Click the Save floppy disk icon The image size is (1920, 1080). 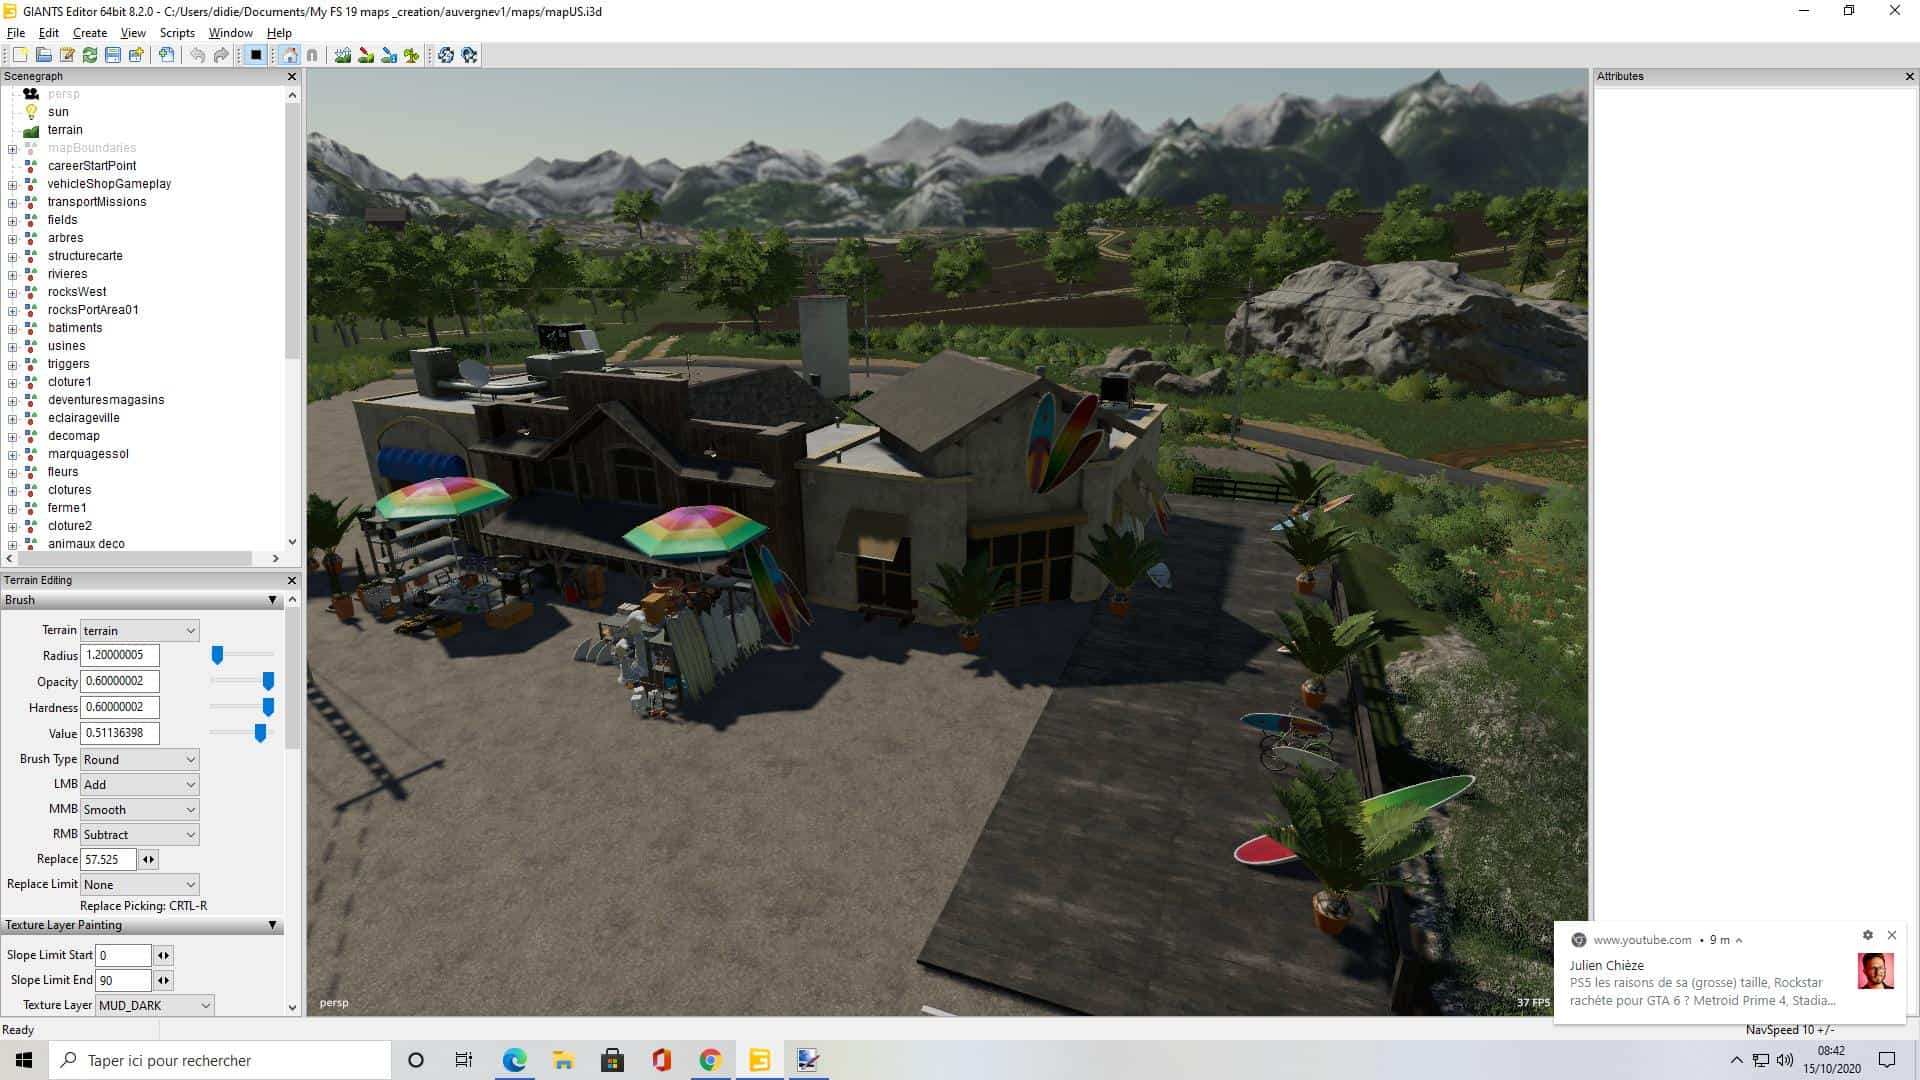[113, 55]
